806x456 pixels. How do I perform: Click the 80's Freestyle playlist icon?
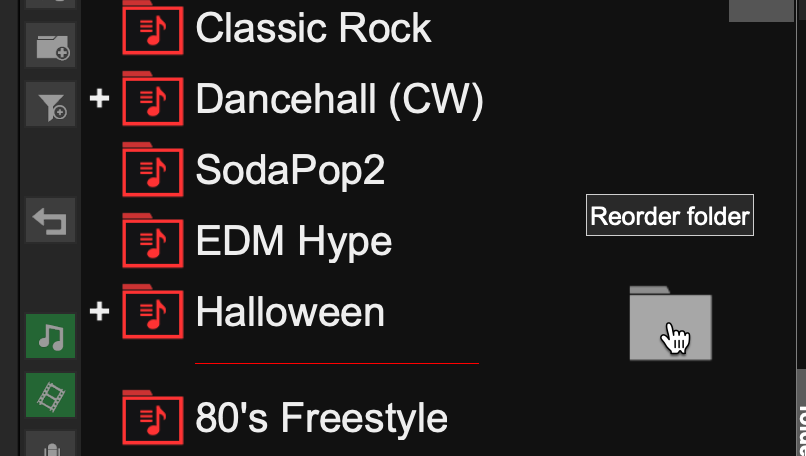[x=153, y=417]
